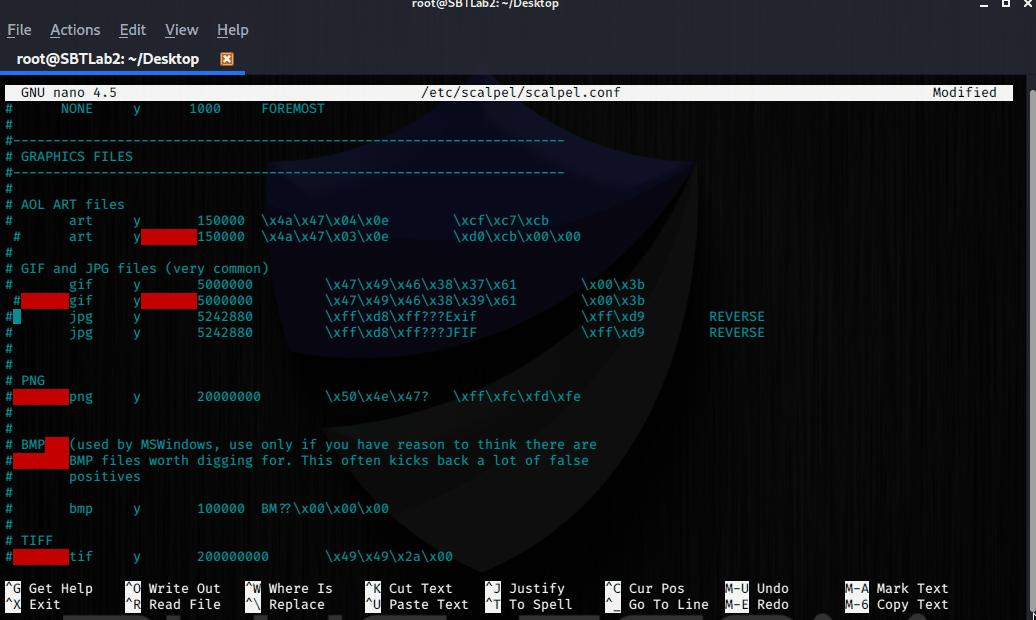Click the GIF and JPG files comment line
1036x620 pixels.
[x=137, y=268]
